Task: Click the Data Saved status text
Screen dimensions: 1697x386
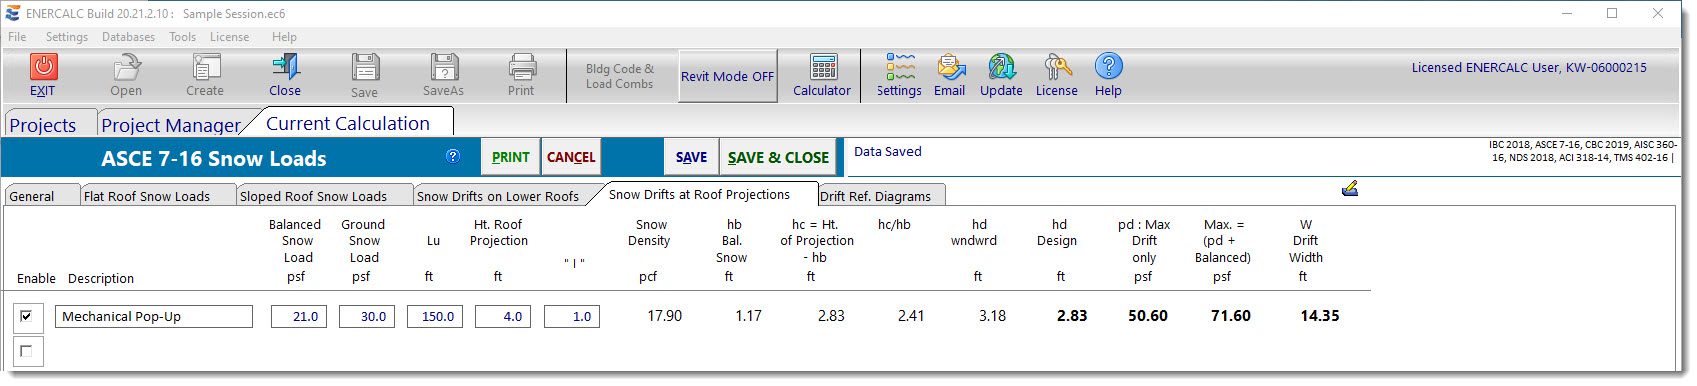Action: pos(888,152)
